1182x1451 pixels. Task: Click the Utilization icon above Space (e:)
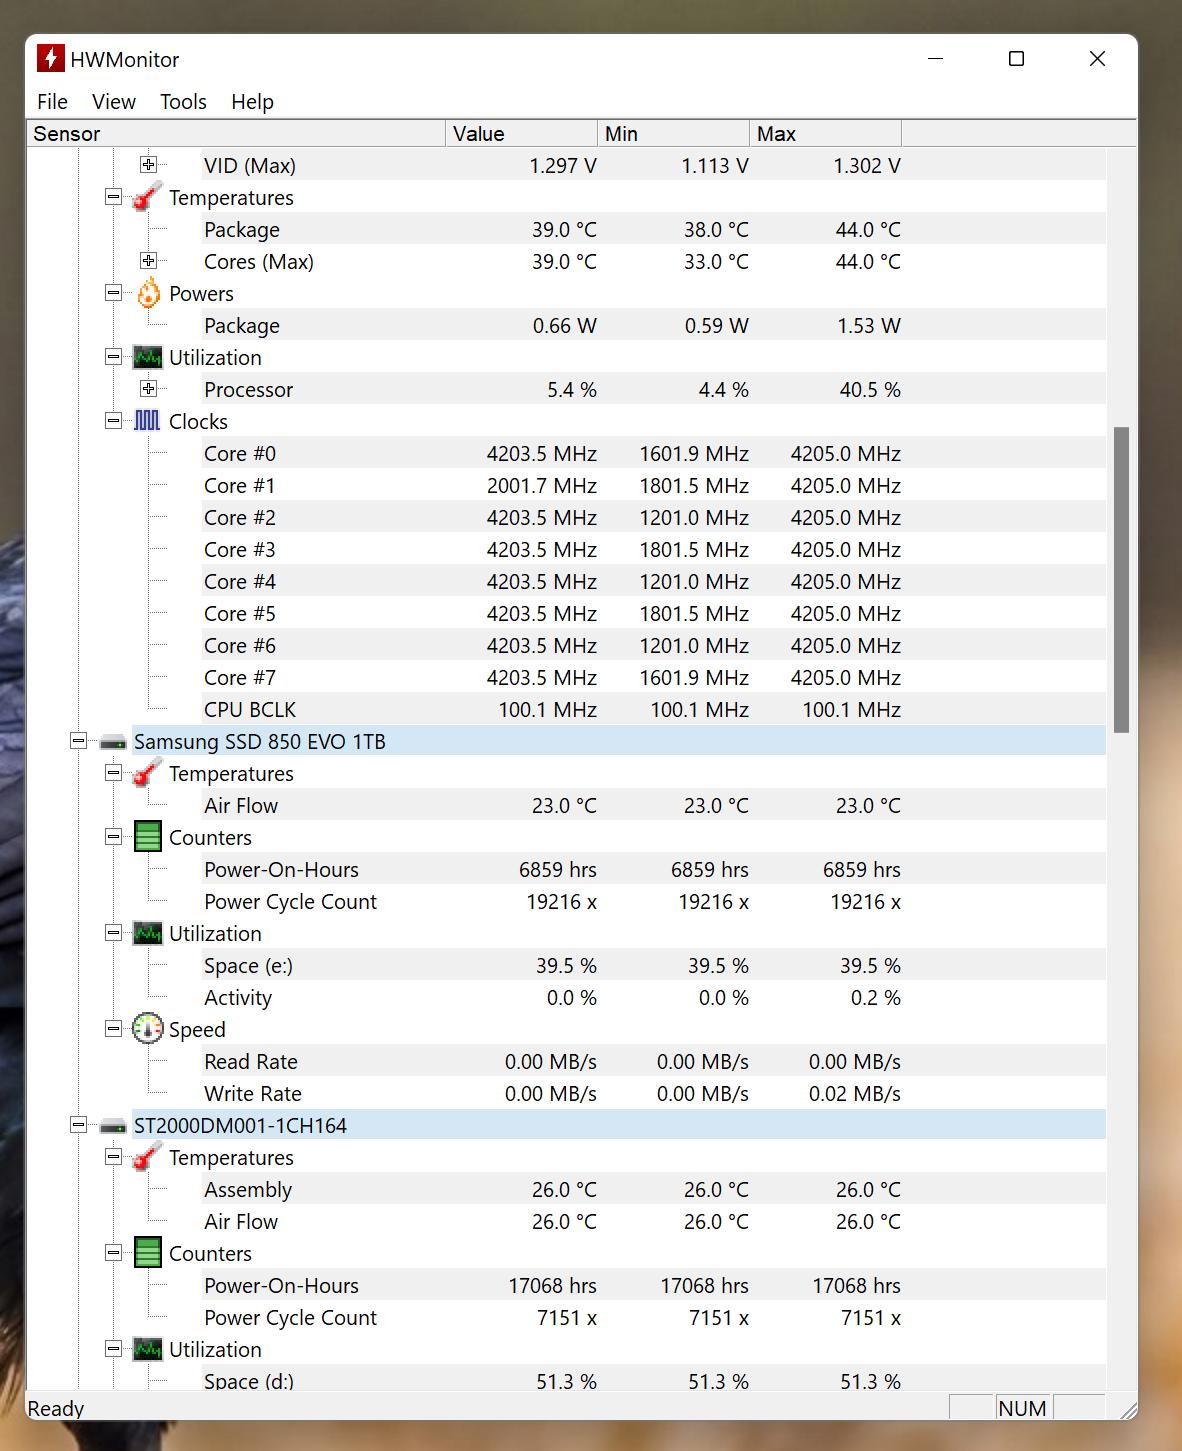point(147,933)
